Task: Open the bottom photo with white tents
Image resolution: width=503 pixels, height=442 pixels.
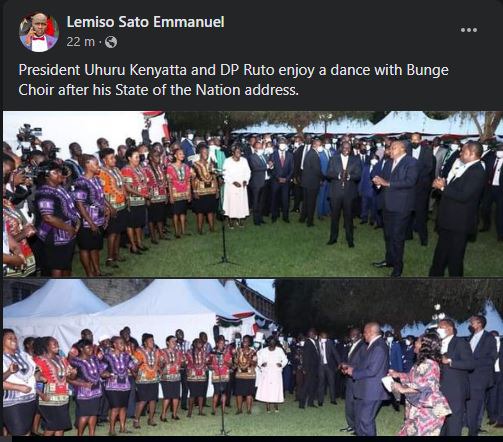Action: (x=253, y=357)
